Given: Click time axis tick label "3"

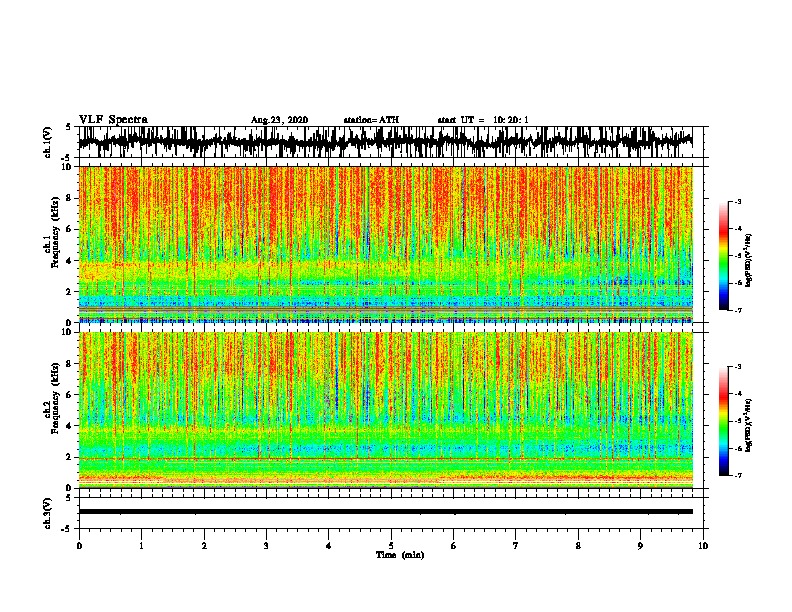Looking at the screenshot, I should click(266, 546).
